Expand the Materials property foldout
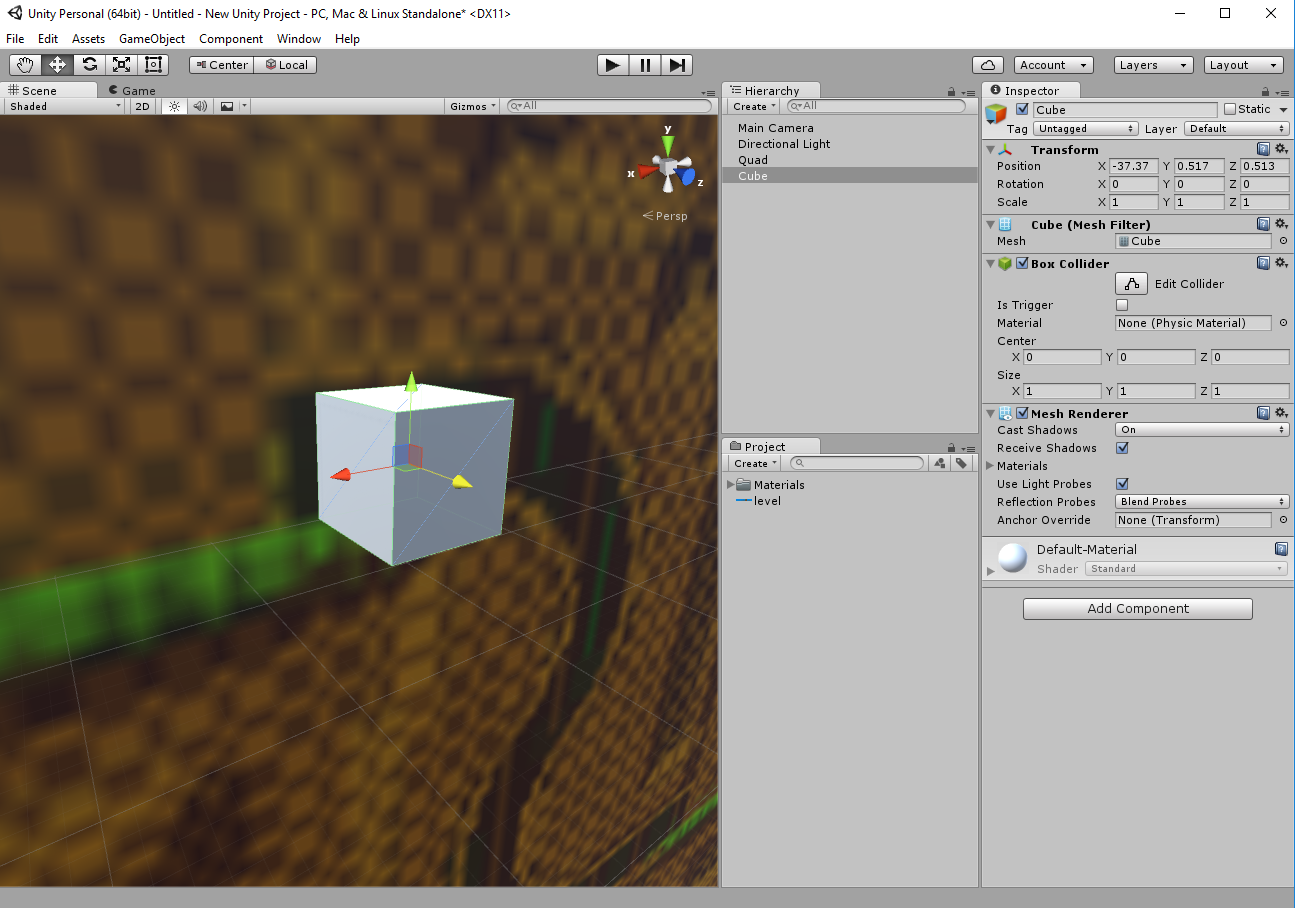1295x908 pixels. [990, 466]
